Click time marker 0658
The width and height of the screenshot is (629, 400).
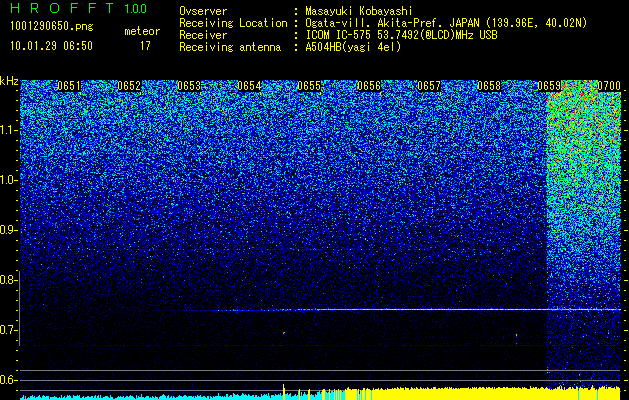point(489,86)
